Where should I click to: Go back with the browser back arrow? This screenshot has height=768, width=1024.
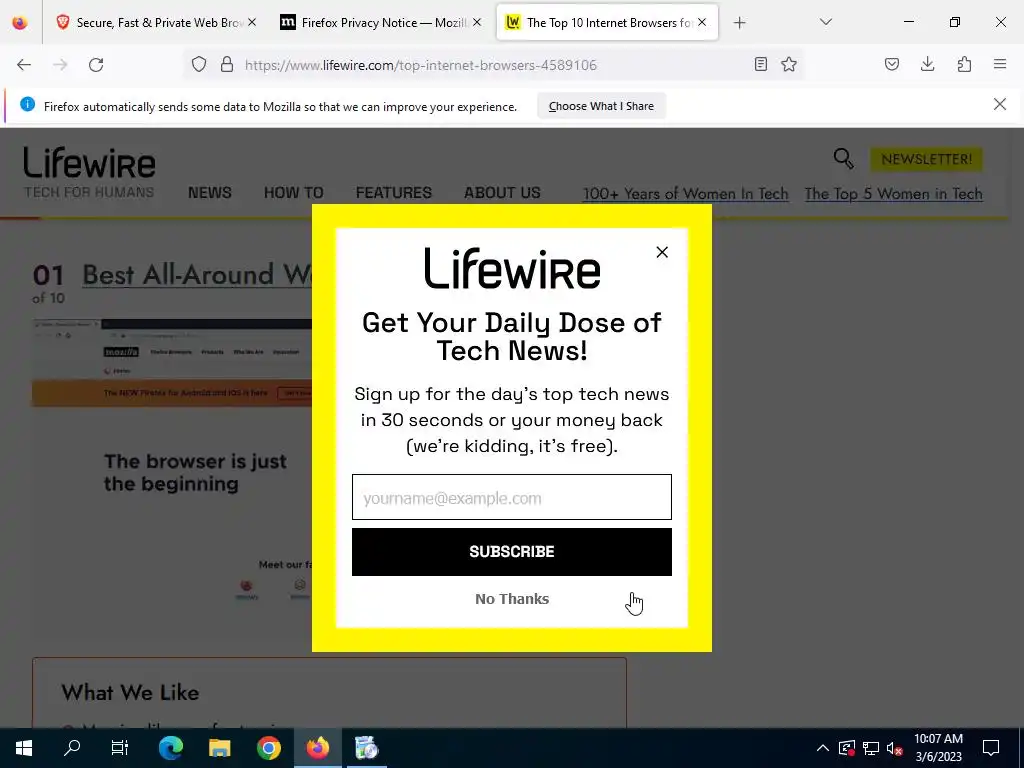coord(24,65)
